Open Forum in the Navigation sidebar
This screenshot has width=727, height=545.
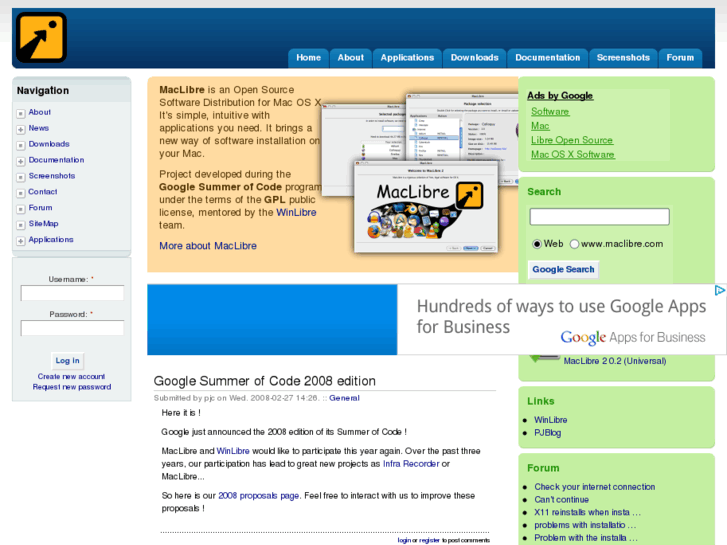(x=40, y=208)
